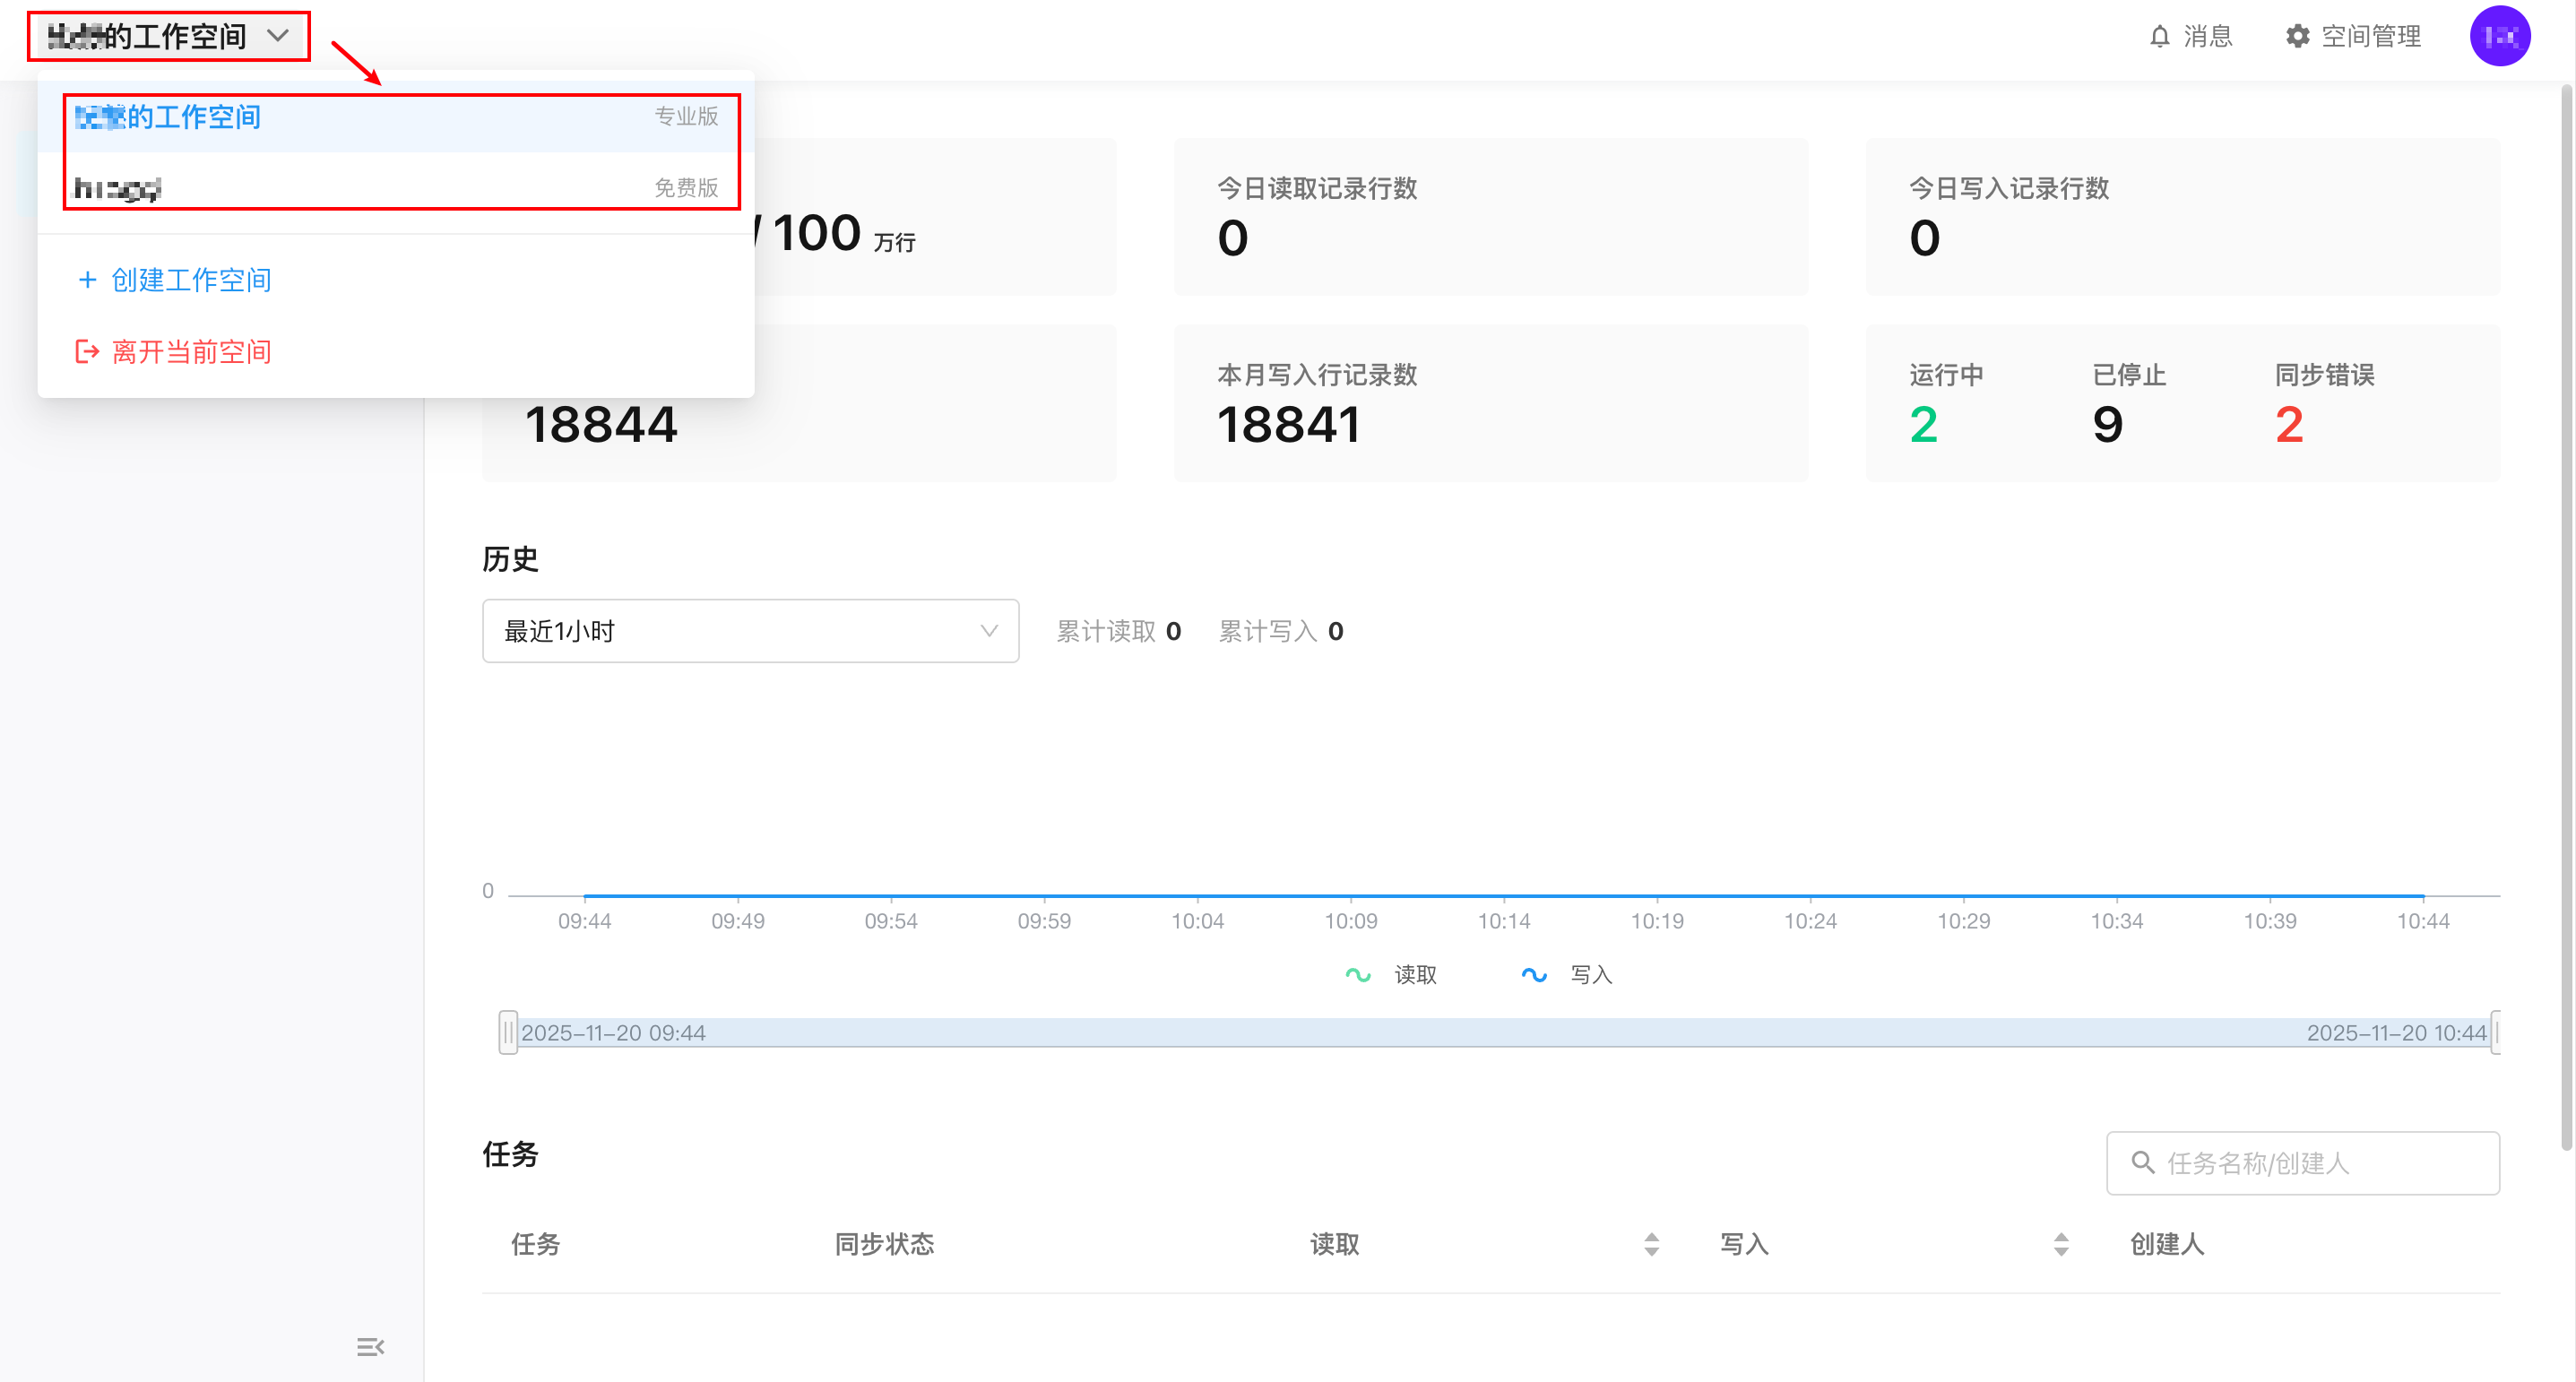Toggle the green 读取 legend series
Viewport: 2576px width, 1382px height.
[1358, 974]
